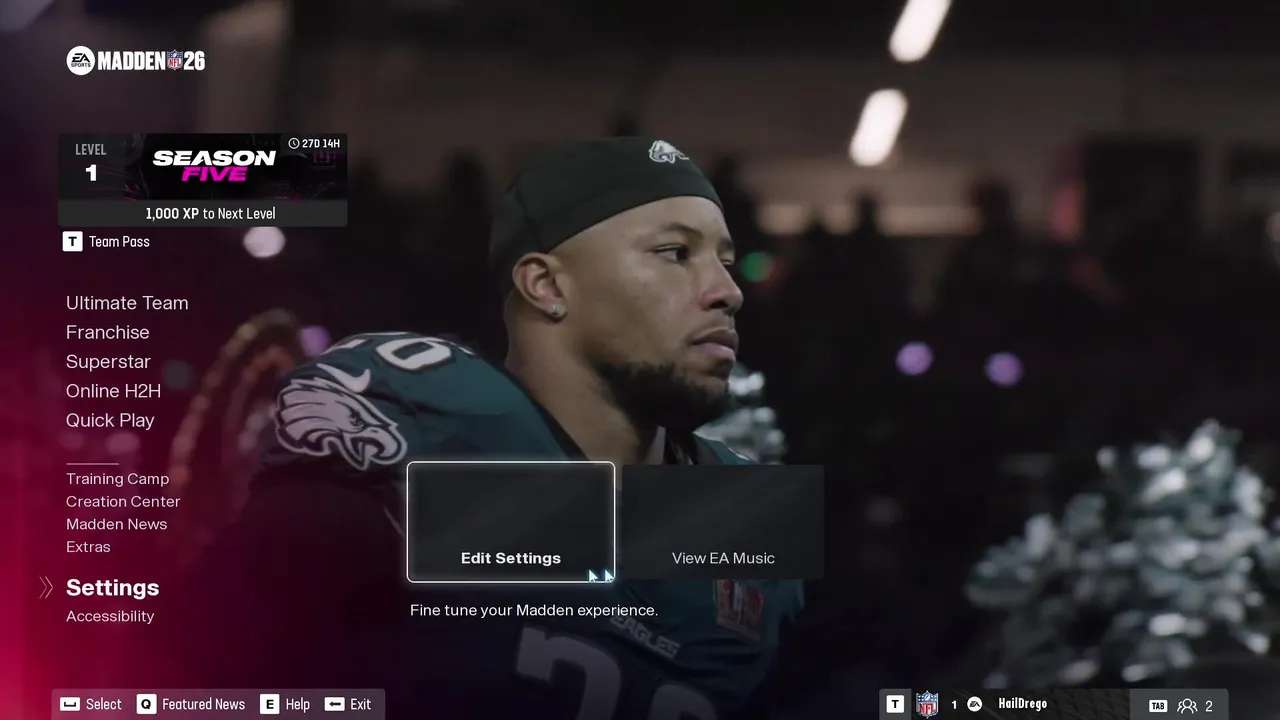
Task: Click the 1,000 XP to Next Level bar
Action: click(202, 213)
